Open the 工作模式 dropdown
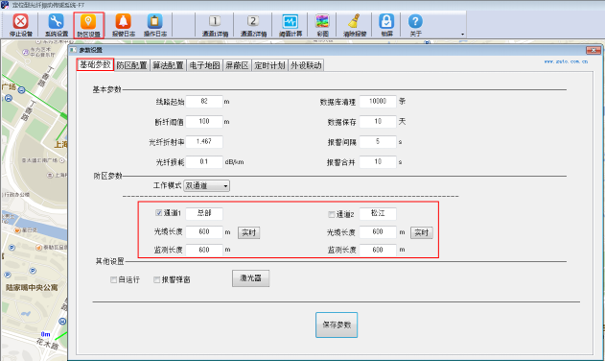Viewport: 605px width, 361px height. pos(206,186)
